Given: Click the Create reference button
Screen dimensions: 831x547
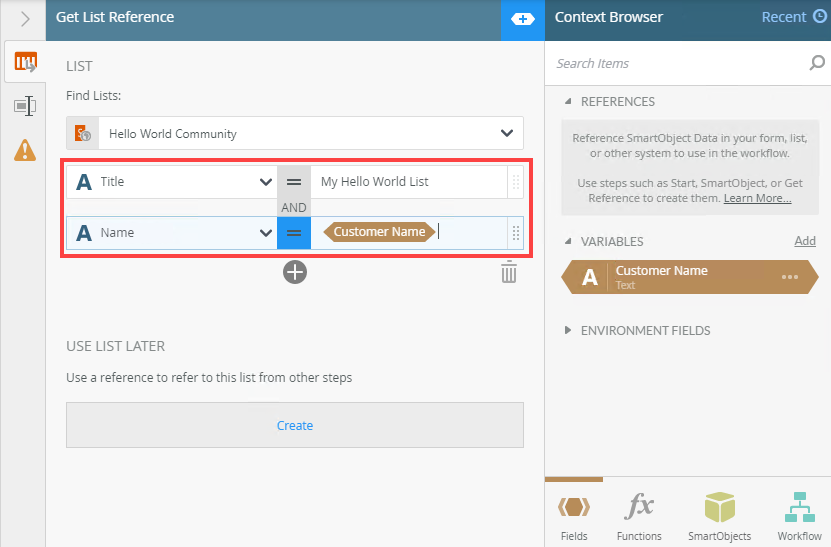Looking at the screenshot, I should pyautogui.click(x=295, y=425).
